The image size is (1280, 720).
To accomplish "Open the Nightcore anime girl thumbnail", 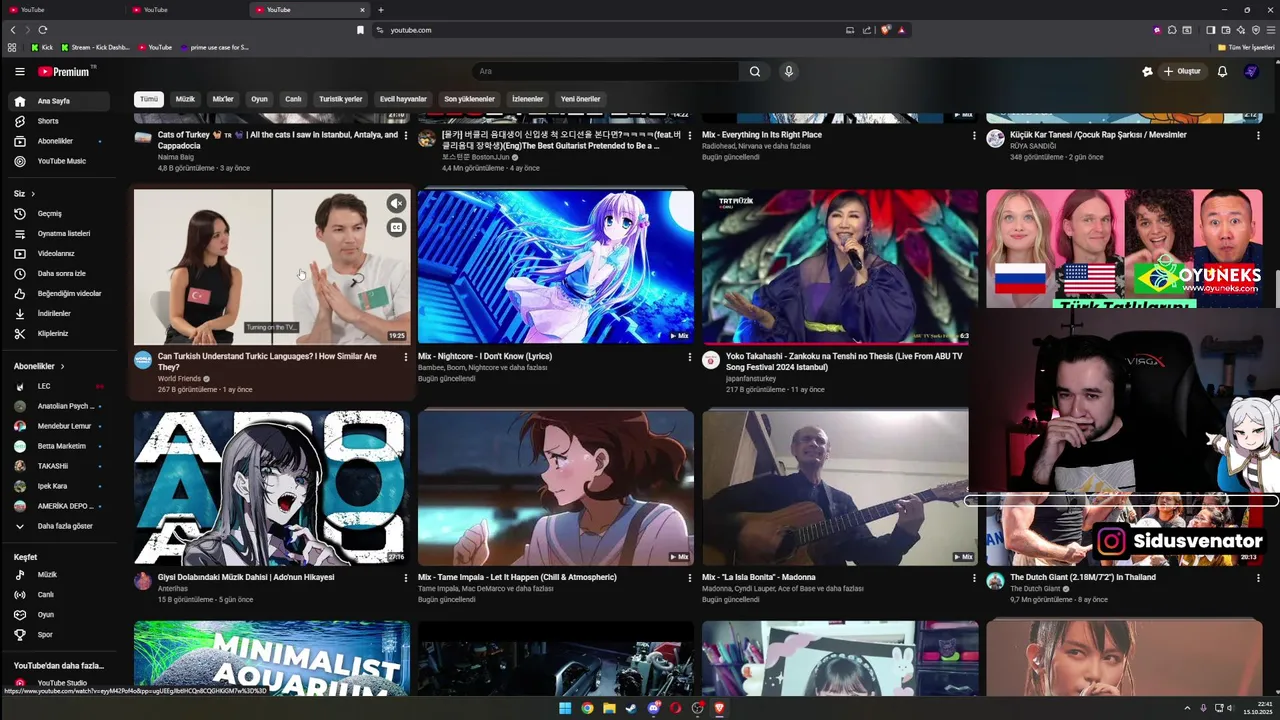I will [x=555, y=267].
